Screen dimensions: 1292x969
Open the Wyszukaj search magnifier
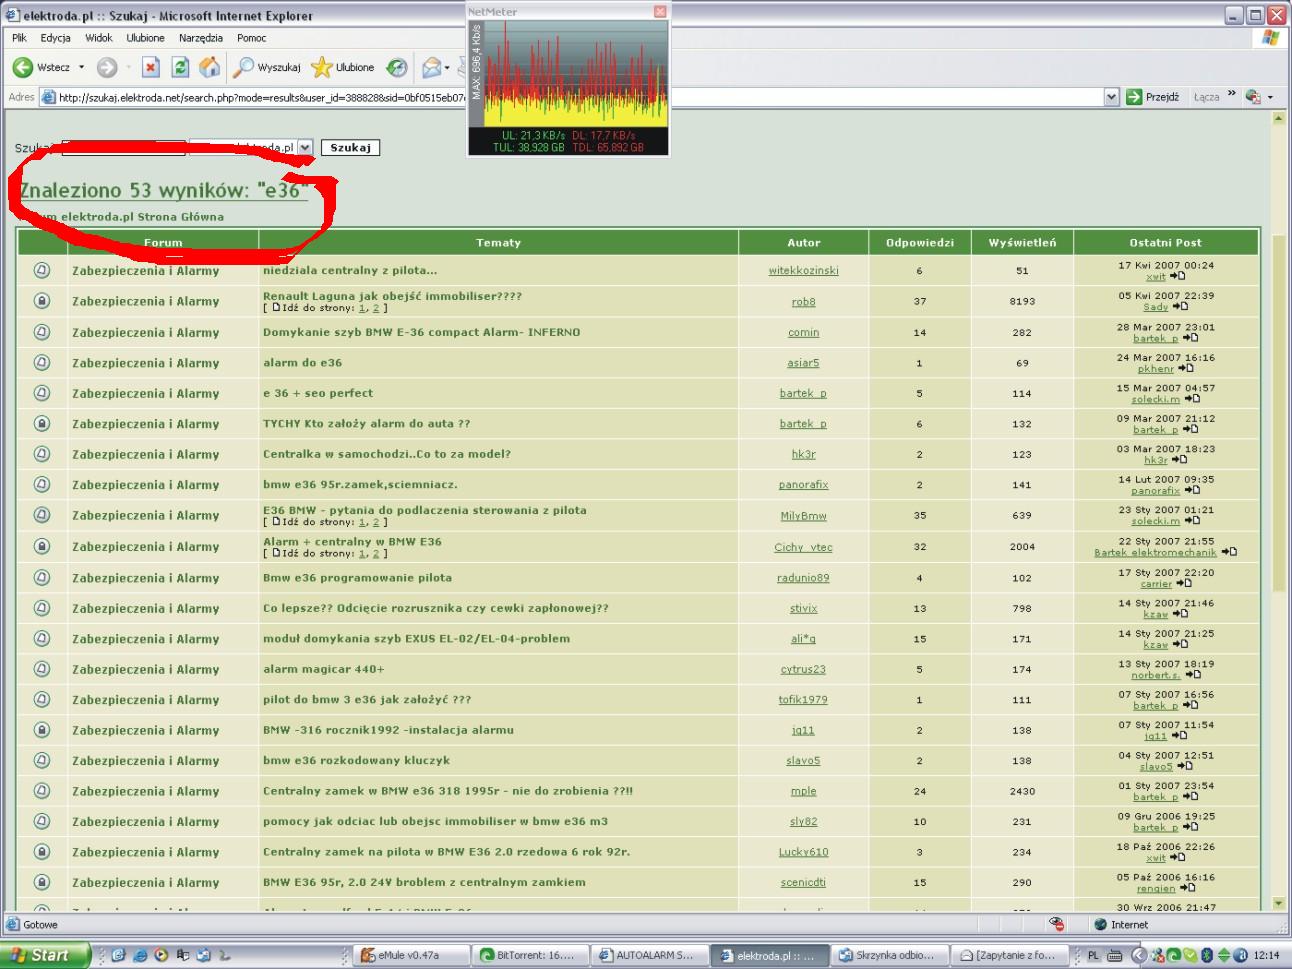coord(244,67)
